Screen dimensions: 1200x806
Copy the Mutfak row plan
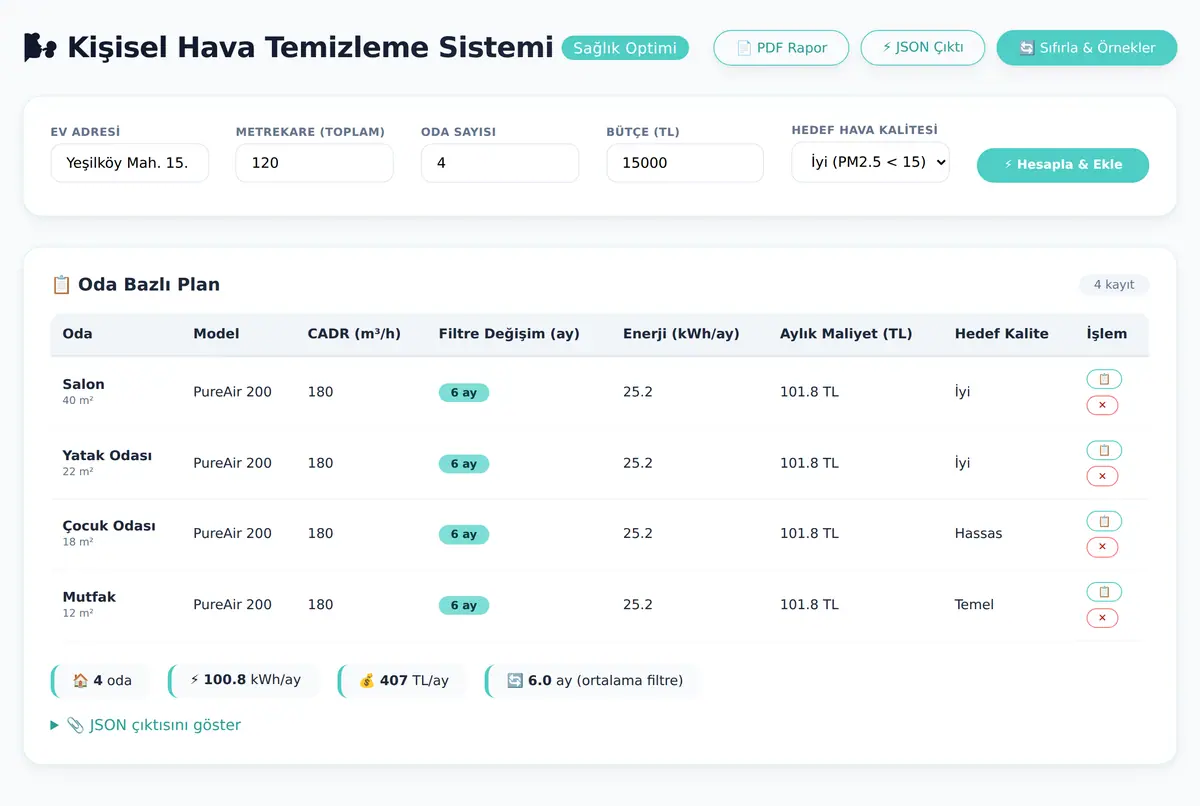[x=1104, y=592]
